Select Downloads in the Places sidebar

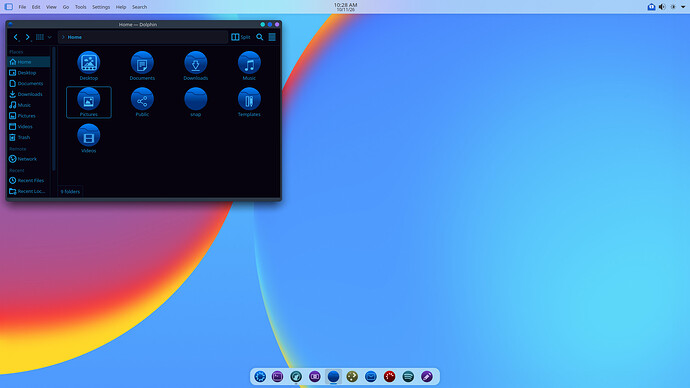pos(29,94)
